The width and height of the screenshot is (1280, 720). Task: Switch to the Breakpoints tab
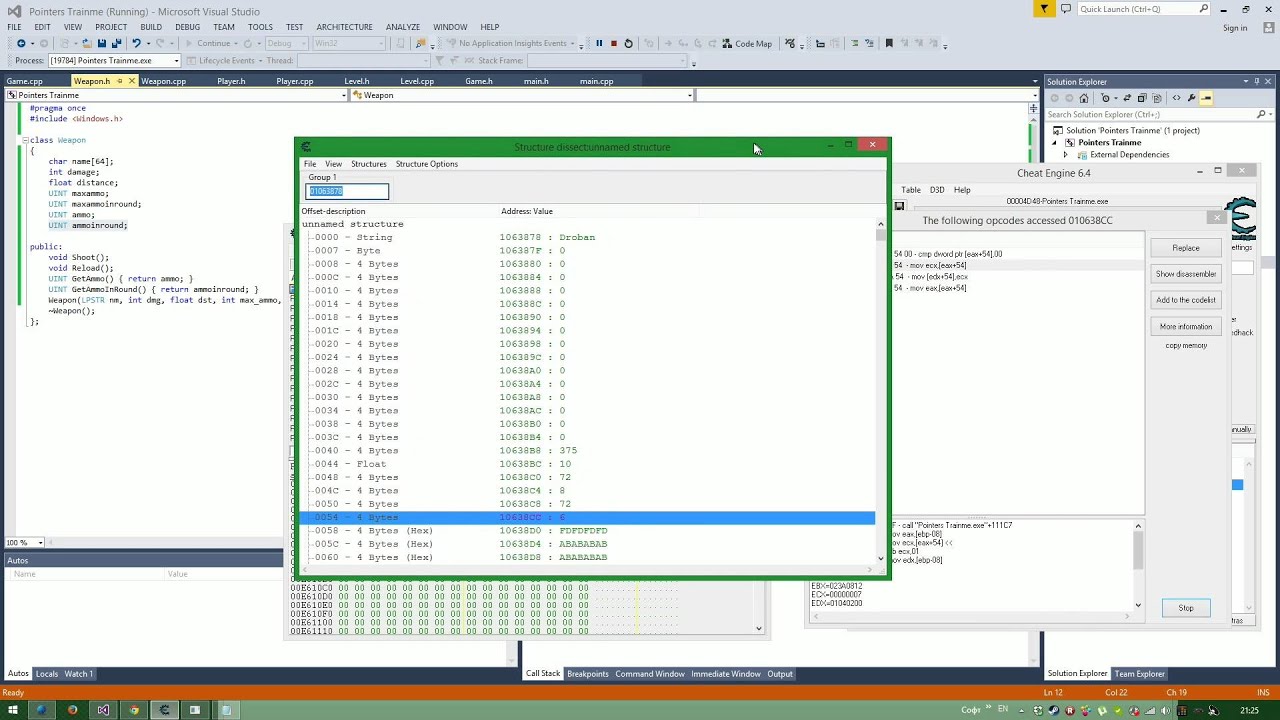pos(588,674)
